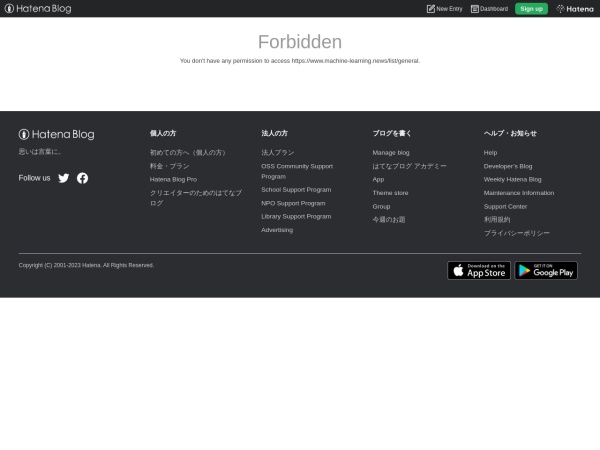This screenshot has height=450, width=600.
Task: Go to the Support Center
Action: [x=505, y=206]
